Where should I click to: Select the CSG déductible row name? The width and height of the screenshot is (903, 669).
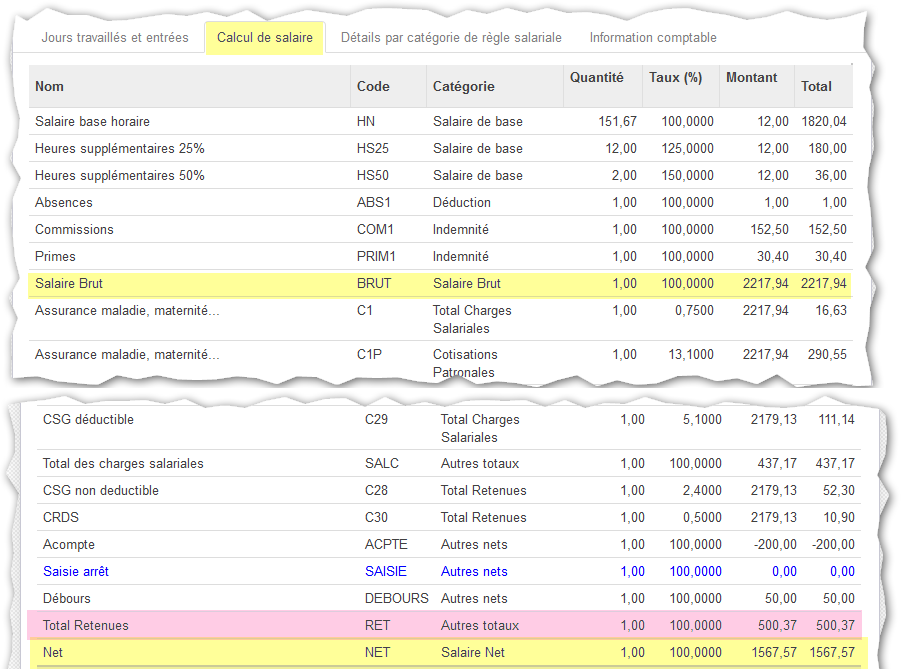coord(88,420)
